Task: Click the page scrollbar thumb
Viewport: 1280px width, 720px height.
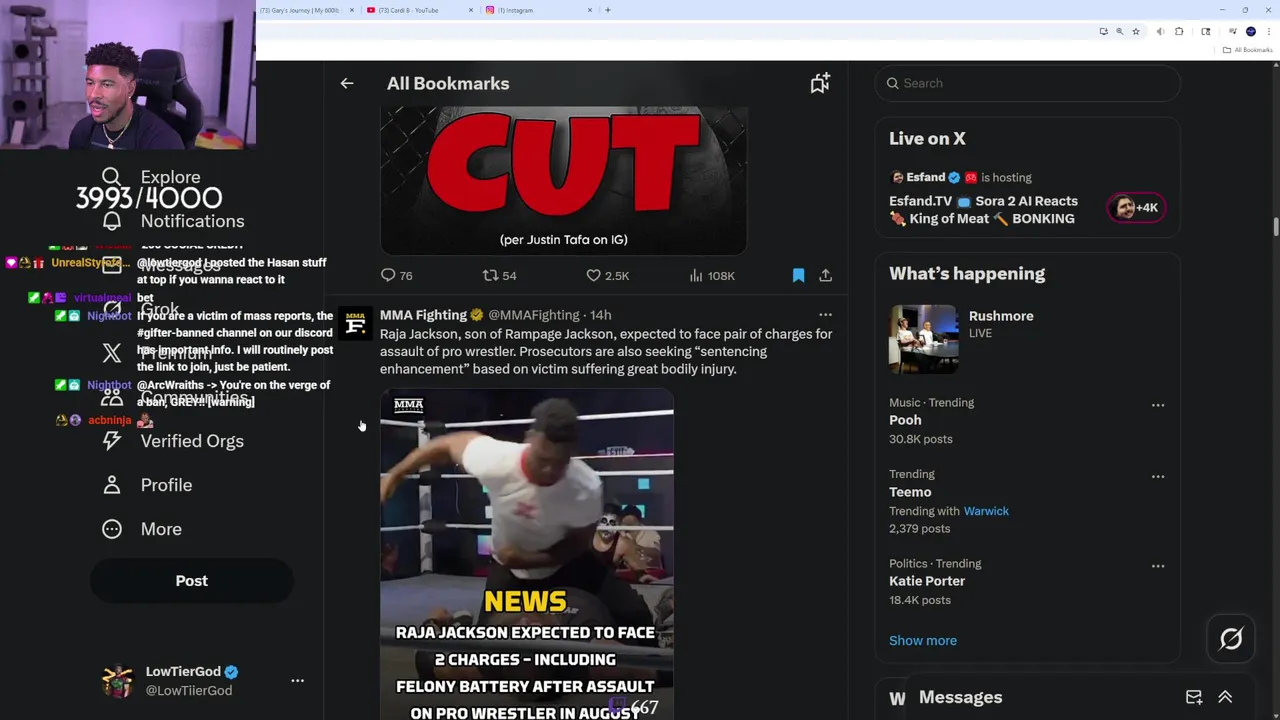Action: [x=1275, y=227]
